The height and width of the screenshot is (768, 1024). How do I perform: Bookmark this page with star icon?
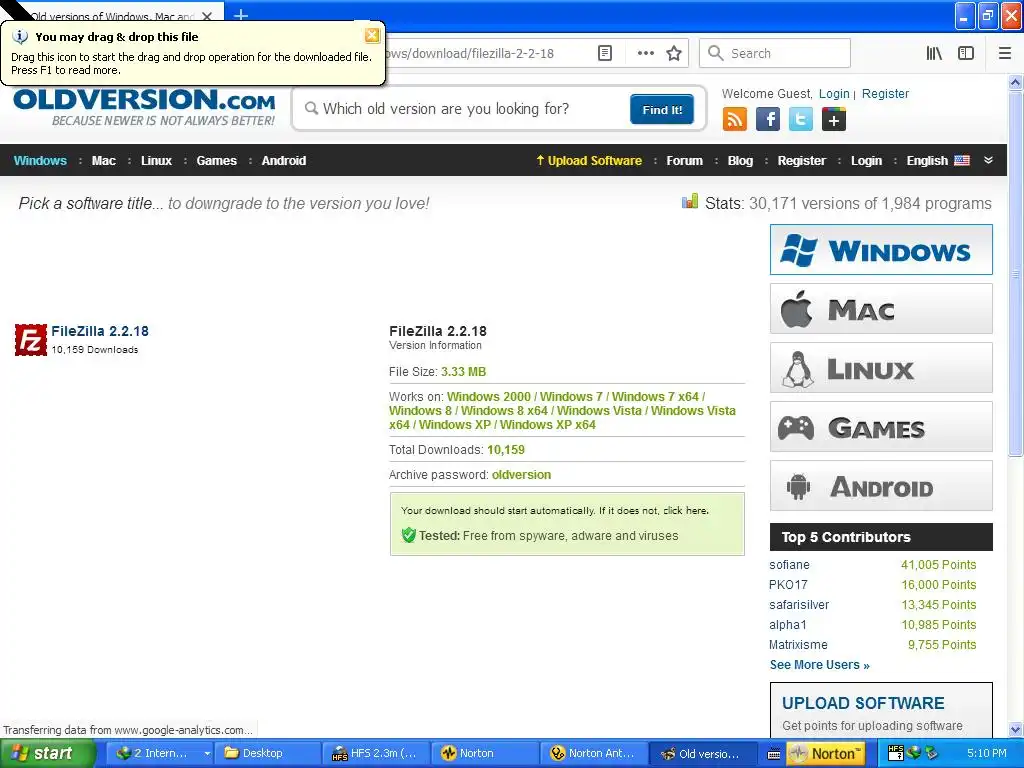674,53
